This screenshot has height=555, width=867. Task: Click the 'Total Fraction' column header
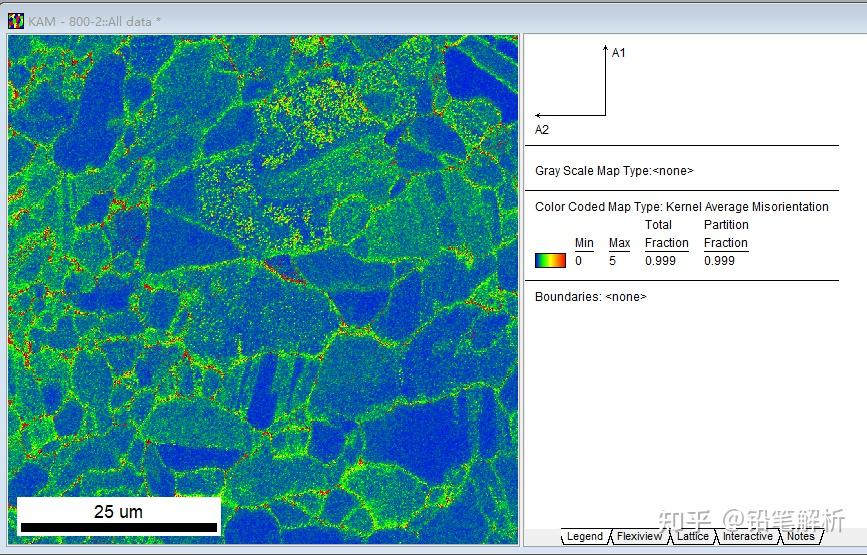pyautogui.click(x=666, y=234)
